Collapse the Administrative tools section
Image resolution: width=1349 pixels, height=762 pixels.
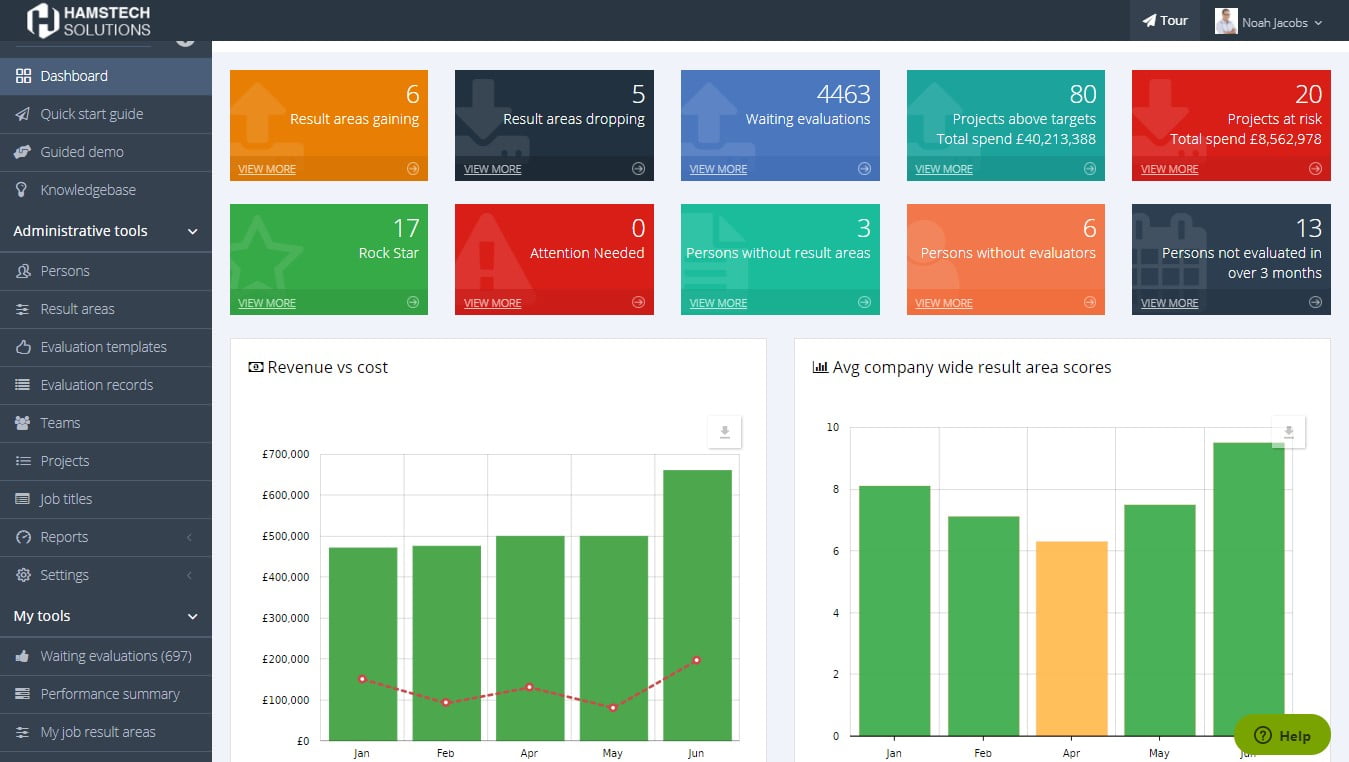(x=193, y=232)
